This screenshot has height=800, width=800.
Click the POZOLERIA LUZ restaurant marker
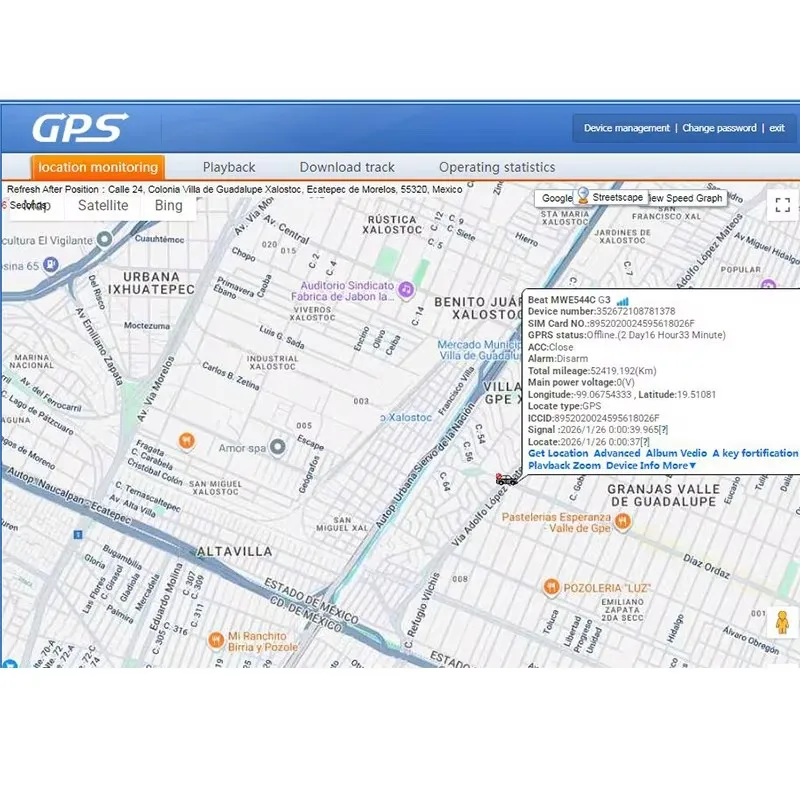pyautogui.click(x=551, y=587)
